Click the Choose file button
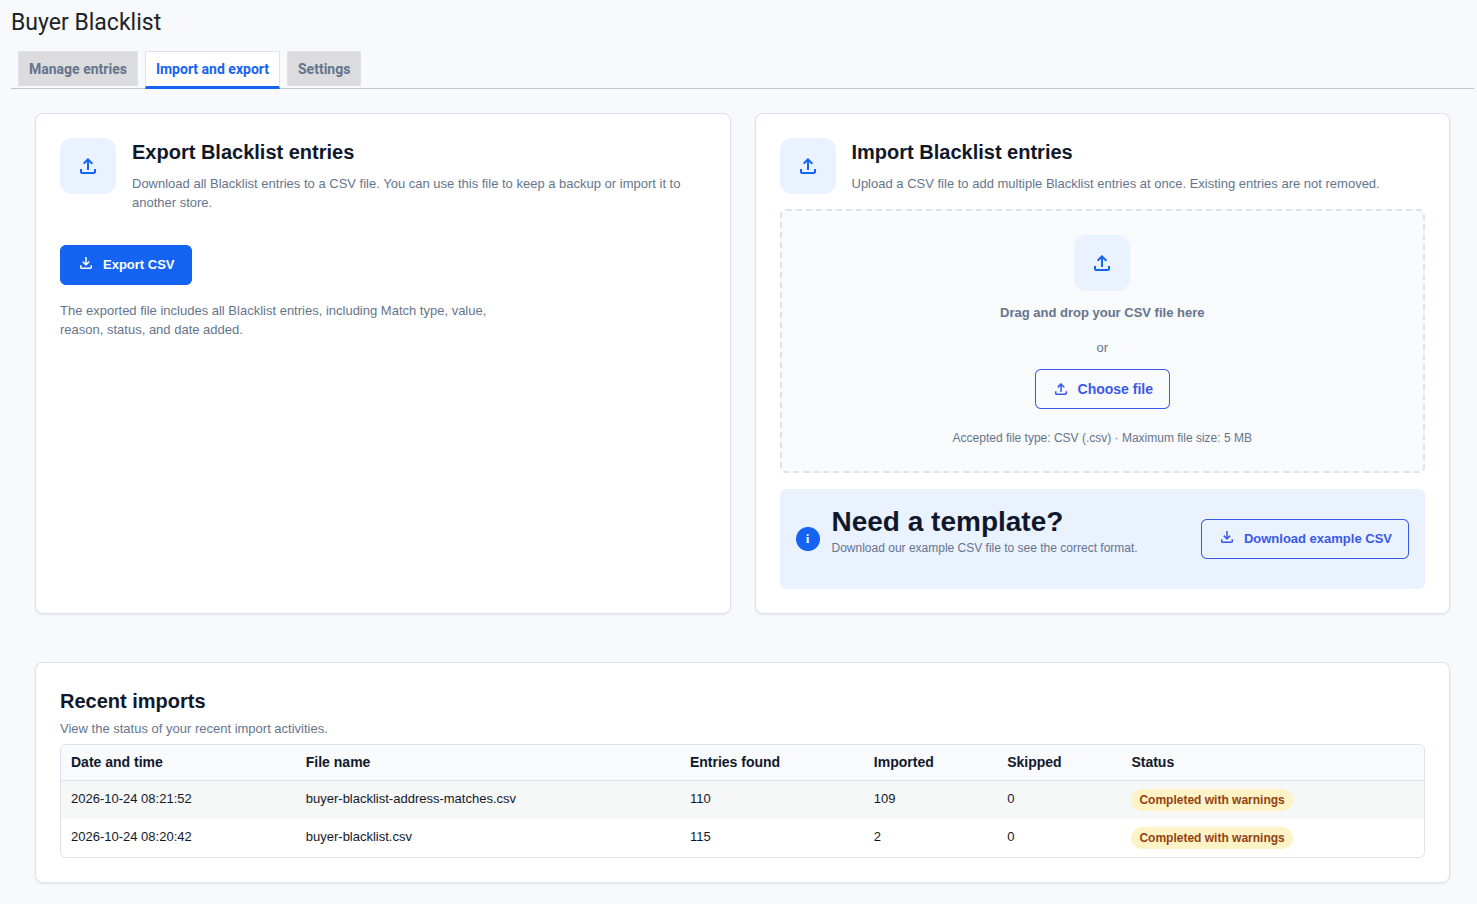 (1102, 389)
